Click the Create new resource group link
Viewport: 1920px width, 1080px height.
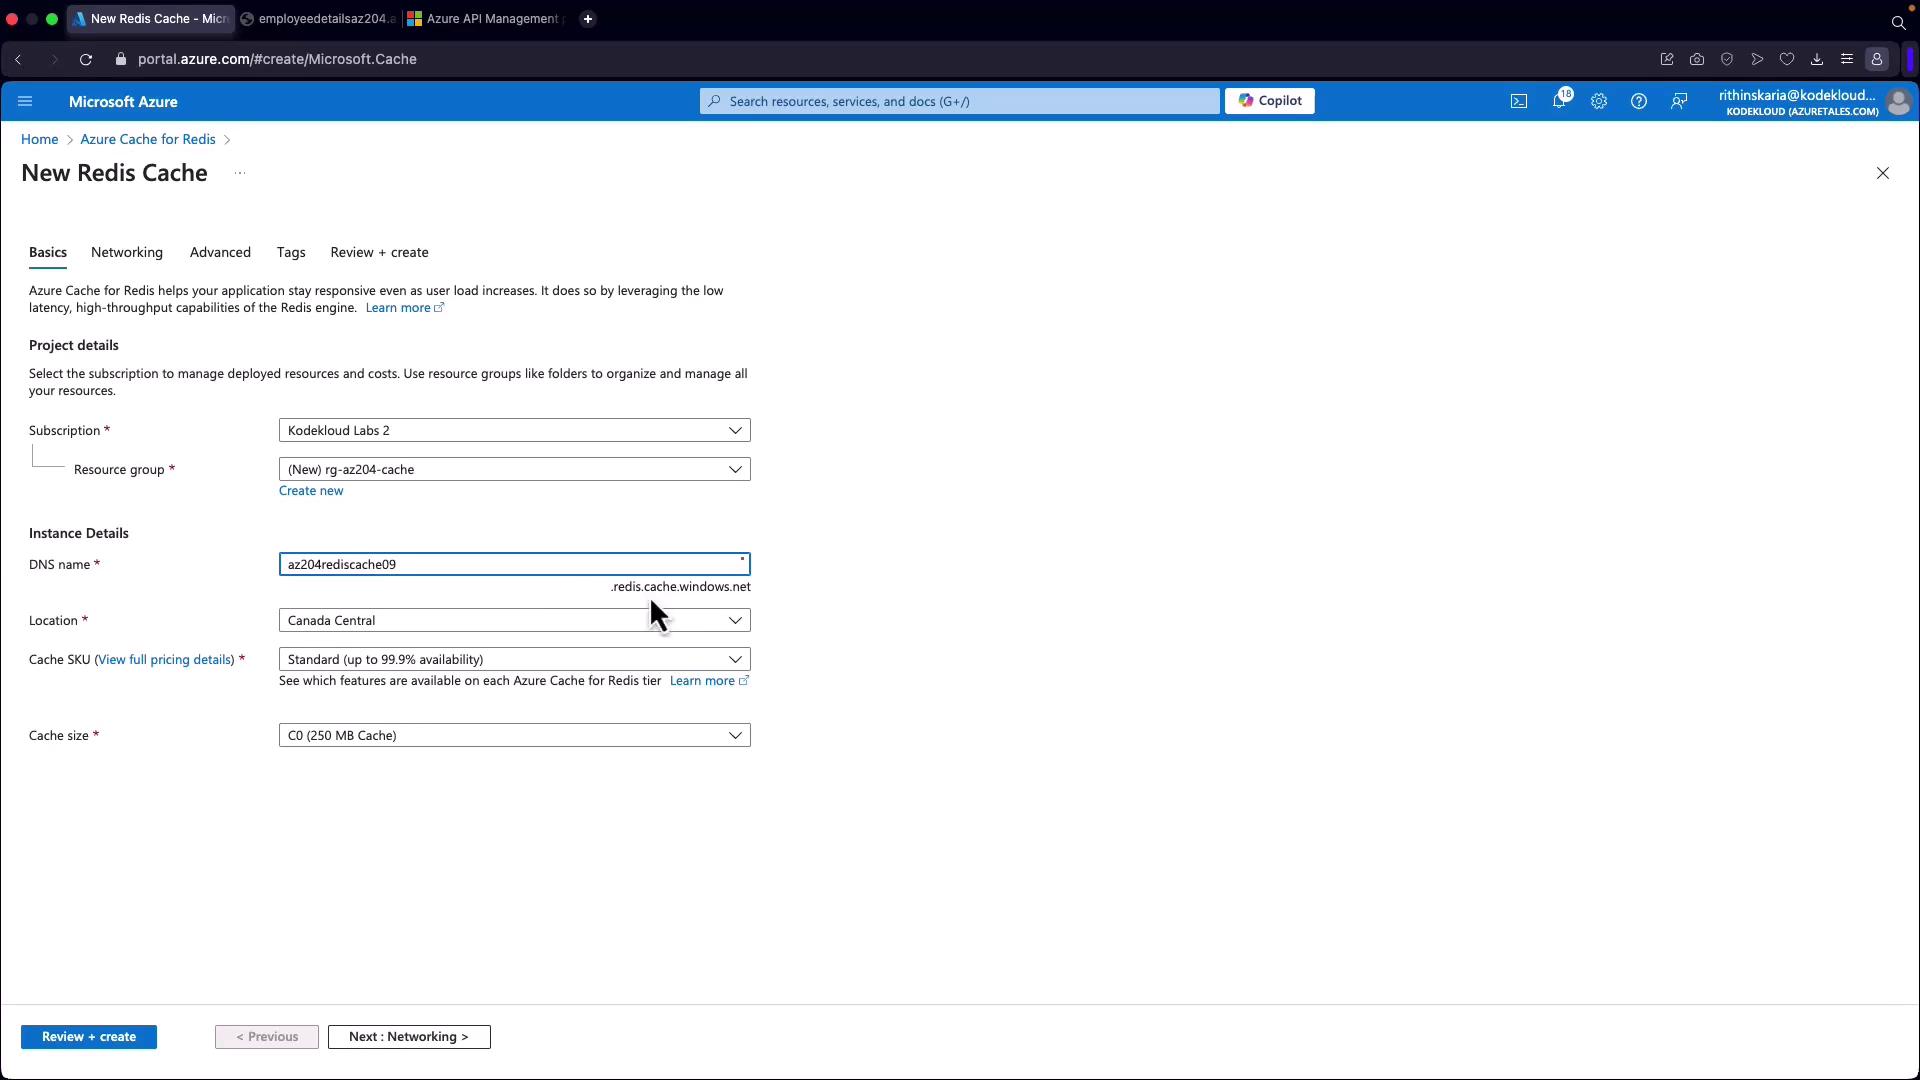pyautogui.click(x=310, y=491)
